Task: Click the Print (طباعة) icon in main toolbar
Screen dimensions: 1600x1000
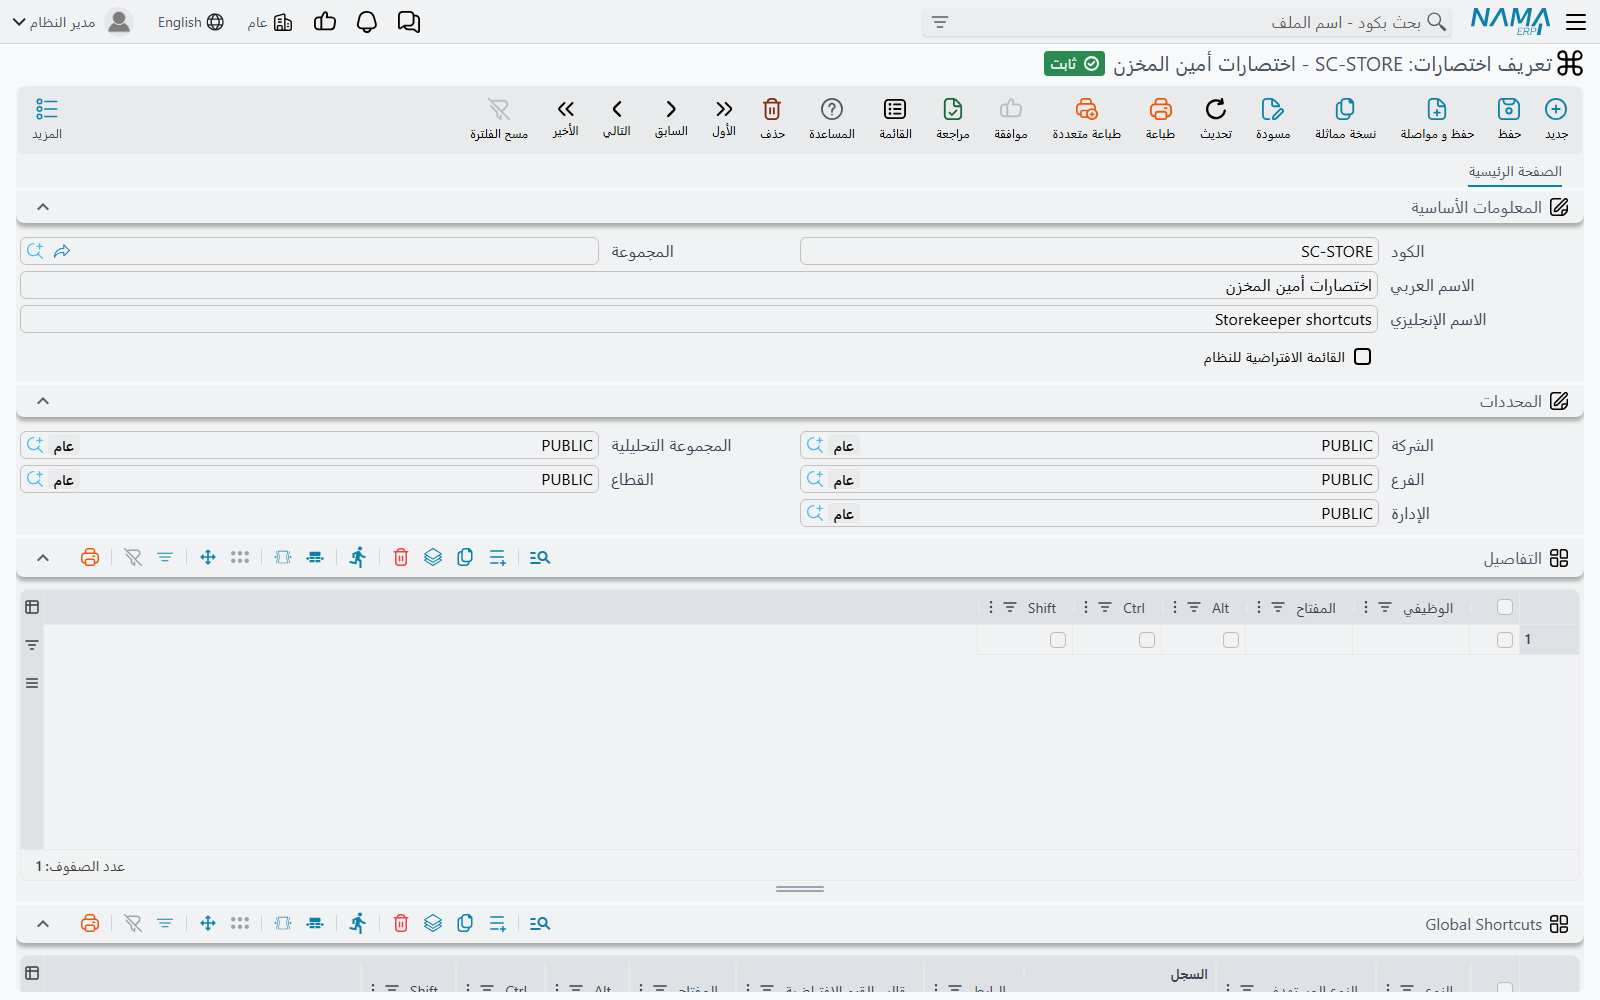Action: [1160, 109]
